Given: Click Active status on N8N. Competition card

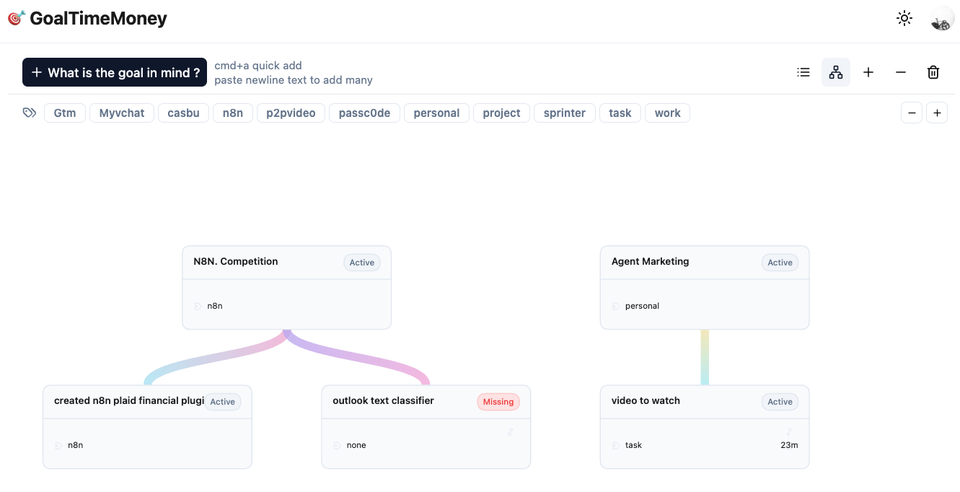Looking at the screenshot, I should pos(362,263).
